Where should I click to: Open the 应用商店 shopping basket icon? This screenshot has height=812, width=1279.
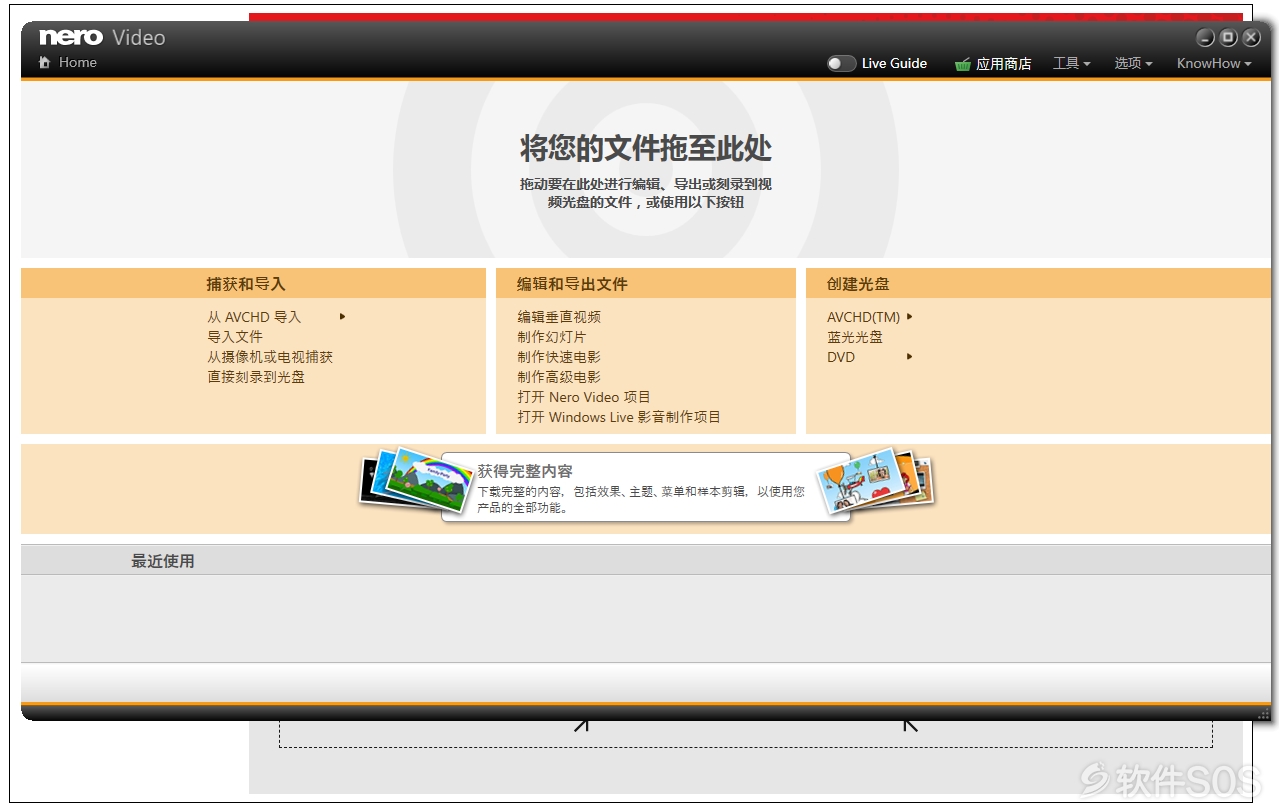962,64
